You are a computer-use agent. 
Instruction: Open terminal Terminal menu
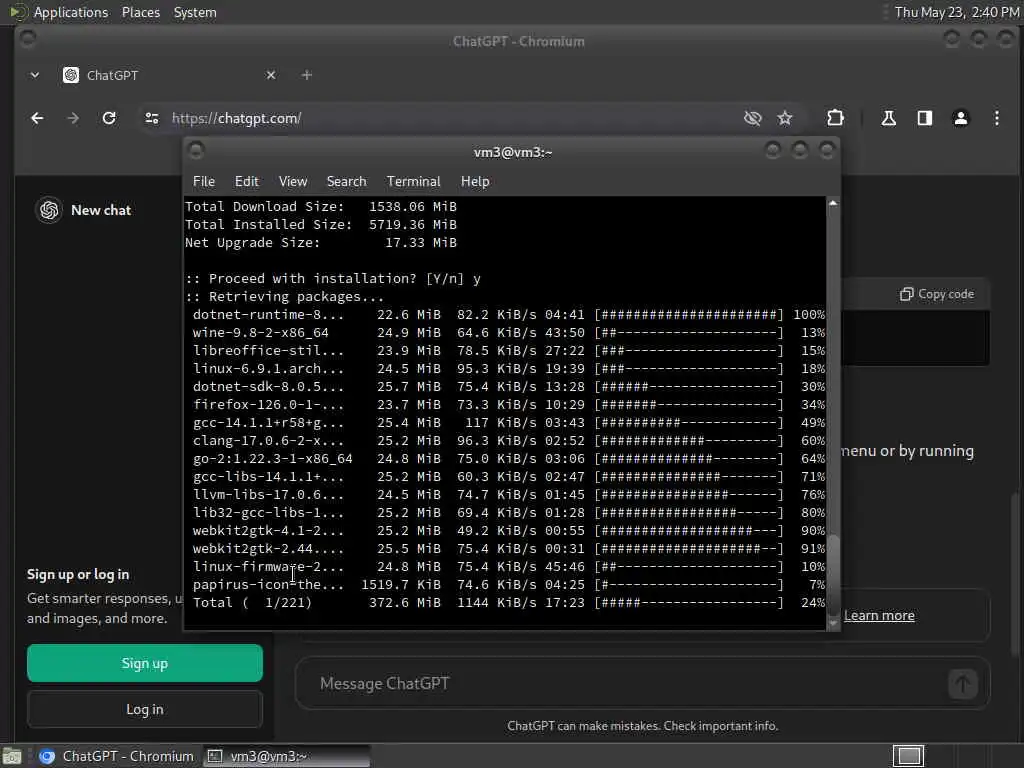[413, 182]
